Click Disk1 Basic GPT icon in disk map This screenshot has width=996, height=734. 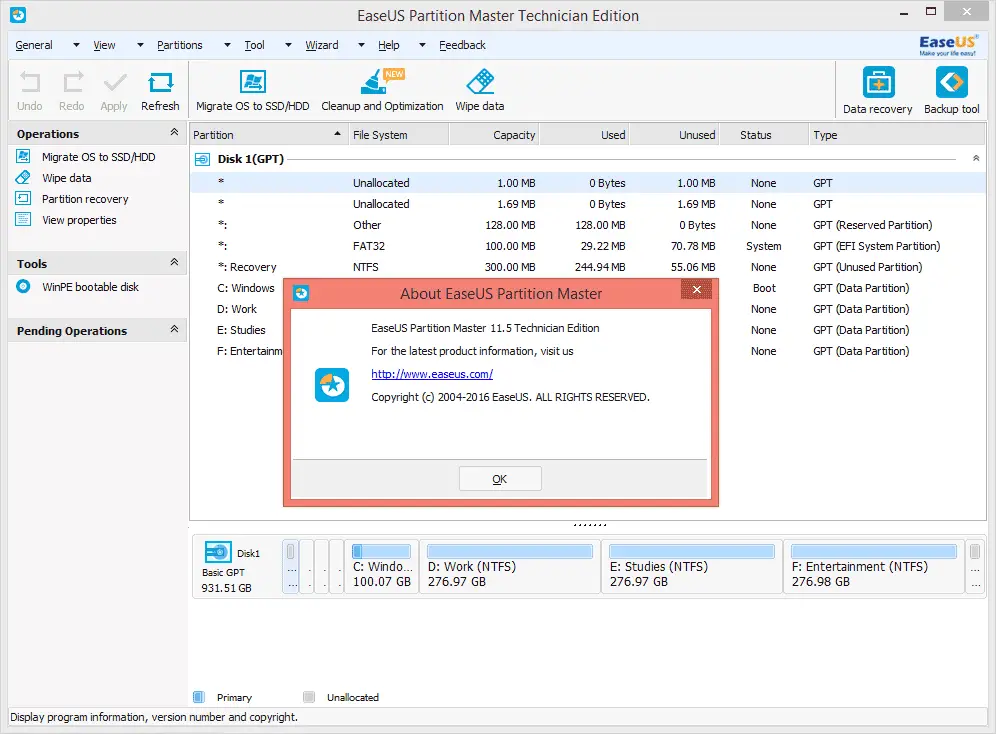click(x=218, y=552)
